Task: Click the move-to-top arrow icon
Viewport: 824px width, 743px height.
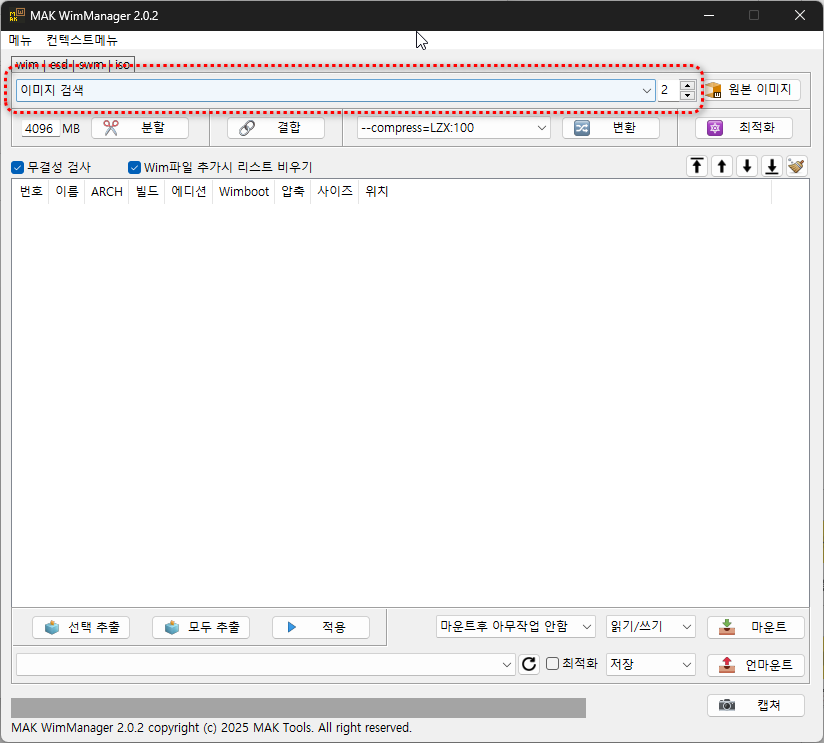Action: pyautogui.click(x=697, y=167)
